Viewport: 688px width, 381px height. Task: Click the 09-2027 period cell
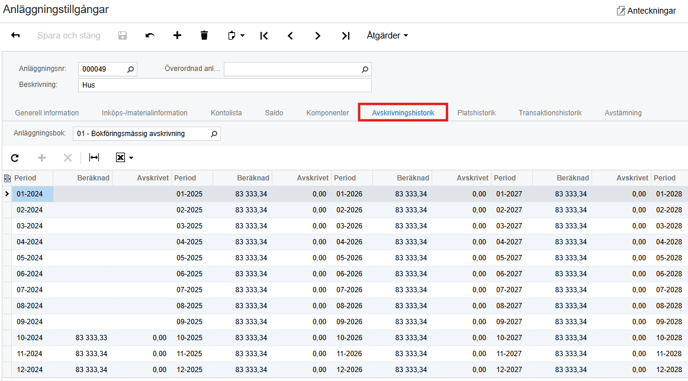pos(512,322)
